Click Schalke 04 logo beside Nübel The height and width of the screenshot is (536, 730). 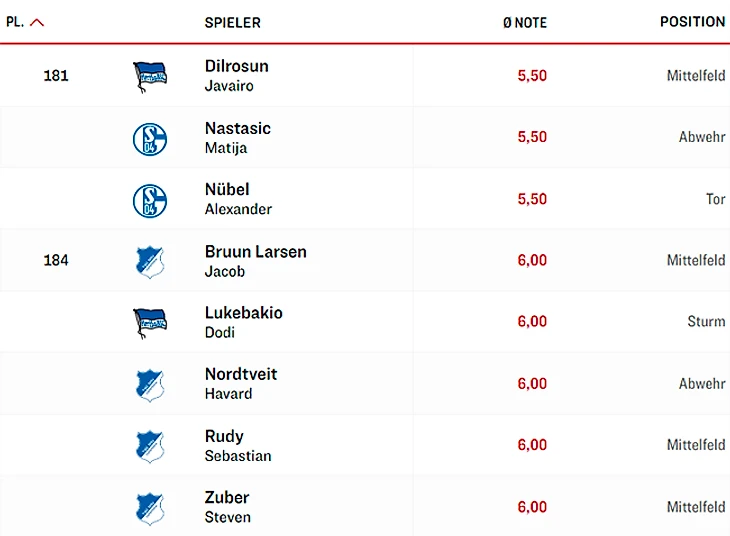pos(150,200)
